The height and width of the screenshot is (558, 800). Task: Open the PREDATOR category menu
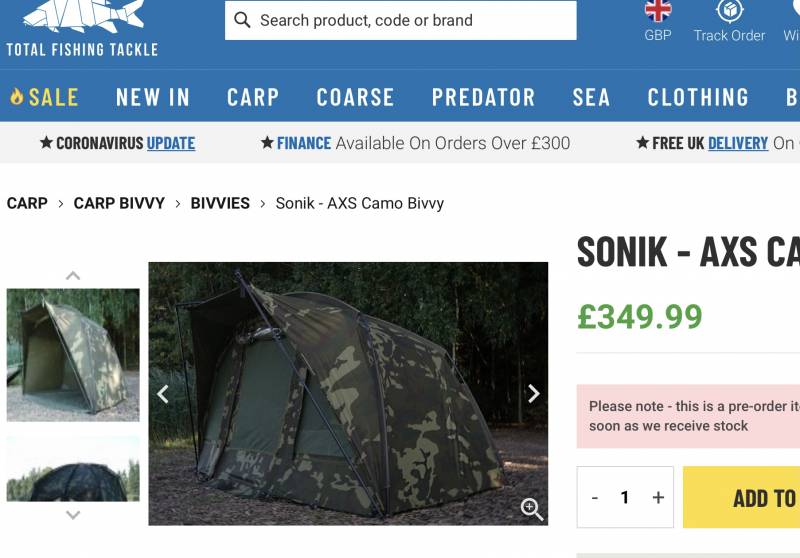click(483, 97)
